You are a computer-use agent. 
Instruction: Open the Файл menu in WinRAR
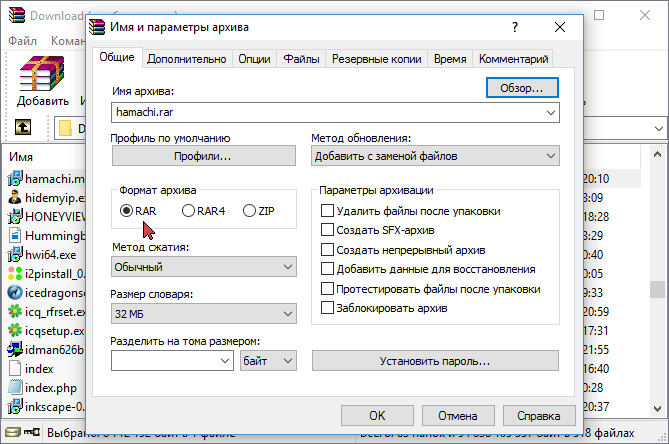click(x=22, y=41)
